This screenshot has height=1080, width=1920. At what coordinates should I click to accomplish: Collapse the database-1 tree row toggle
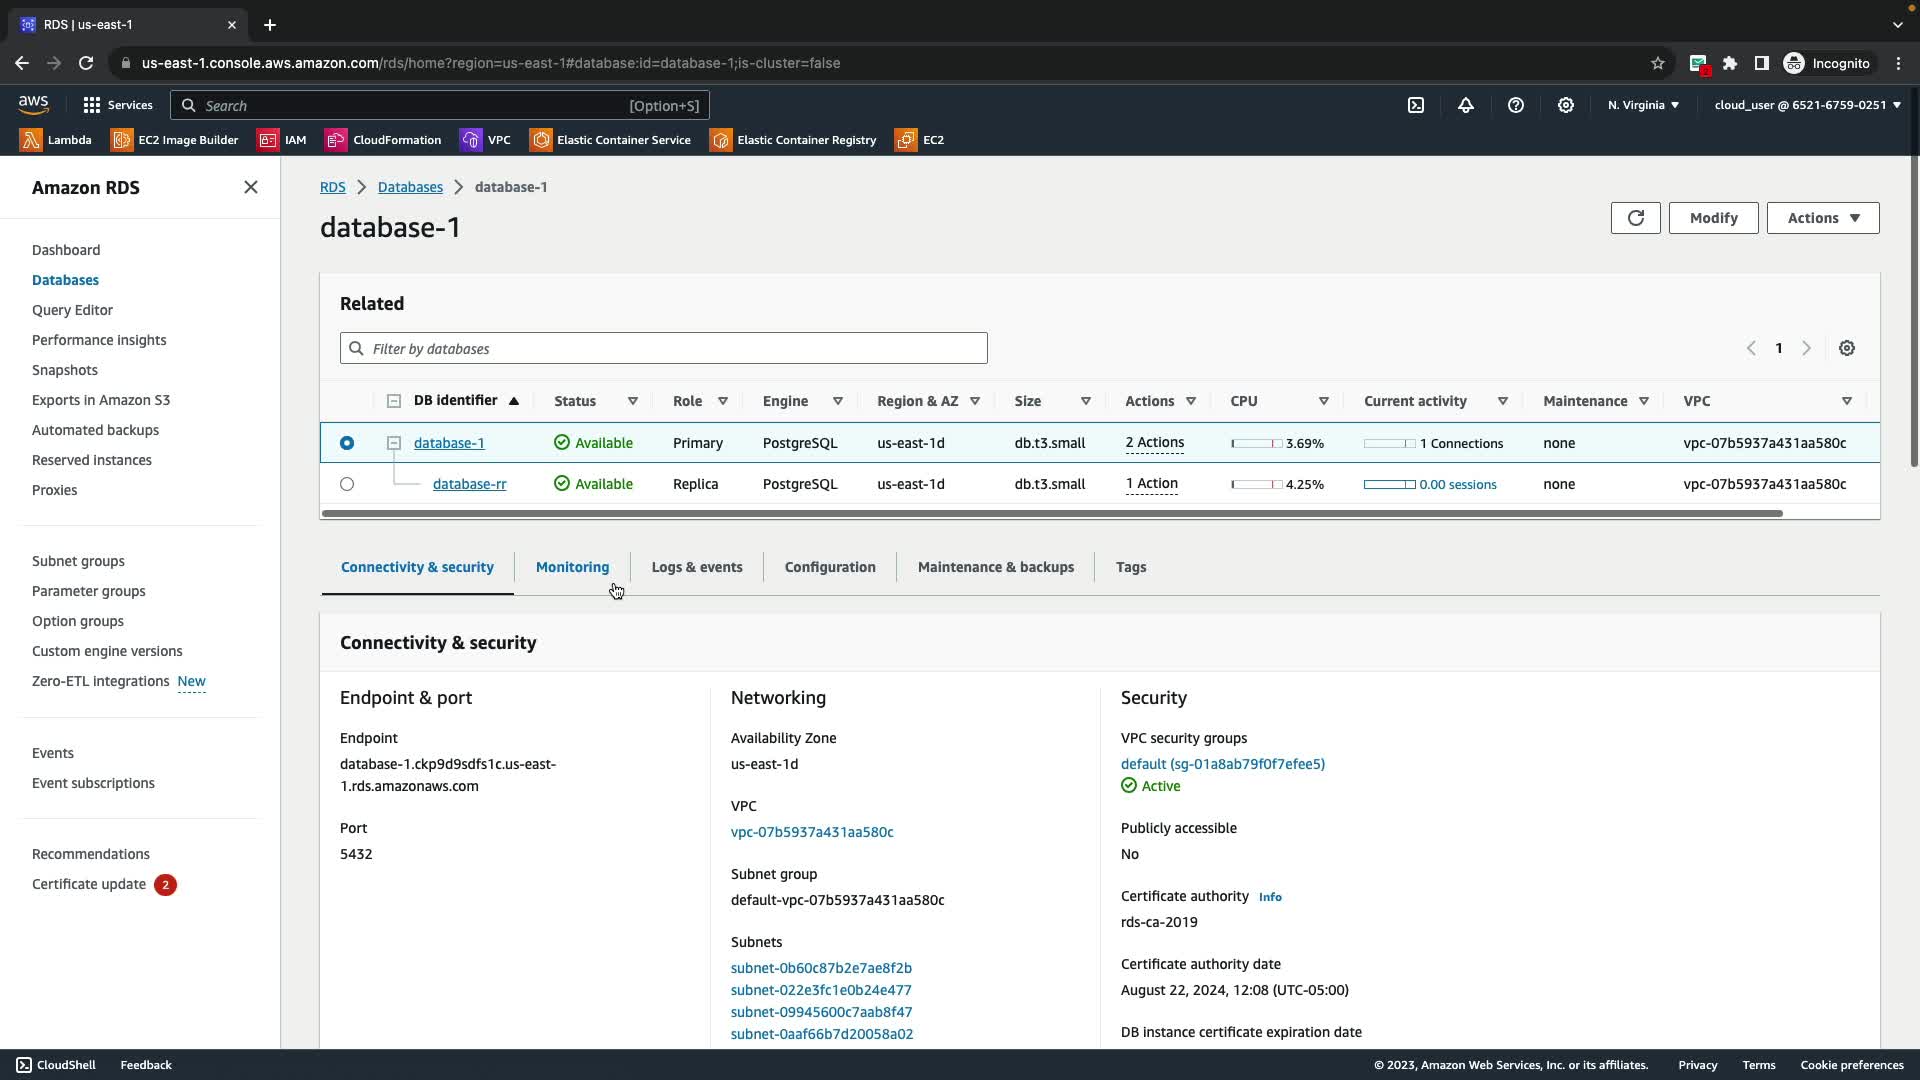click(x=394, y=443)
